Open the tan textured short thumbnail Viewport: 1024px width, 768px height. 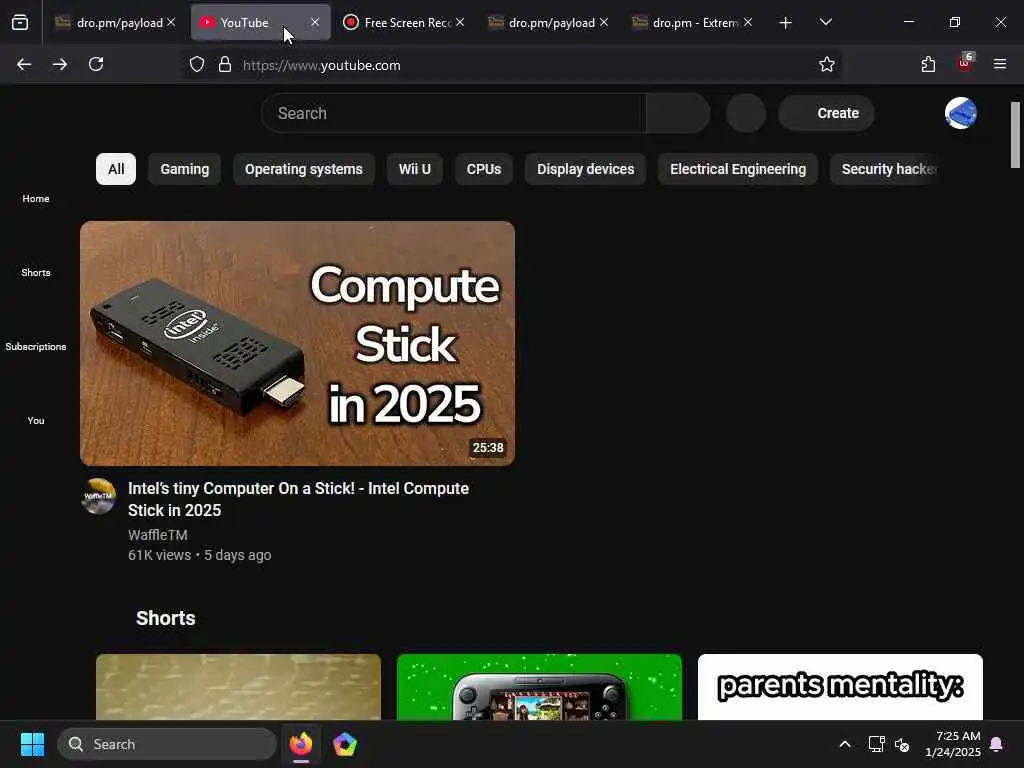click(x=238, y=687)
